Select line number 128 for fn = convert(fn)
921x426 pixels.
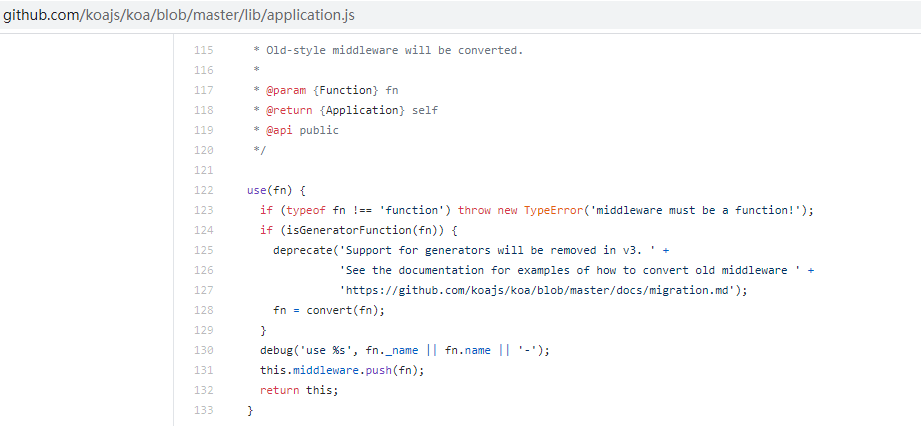coord(203,310)
